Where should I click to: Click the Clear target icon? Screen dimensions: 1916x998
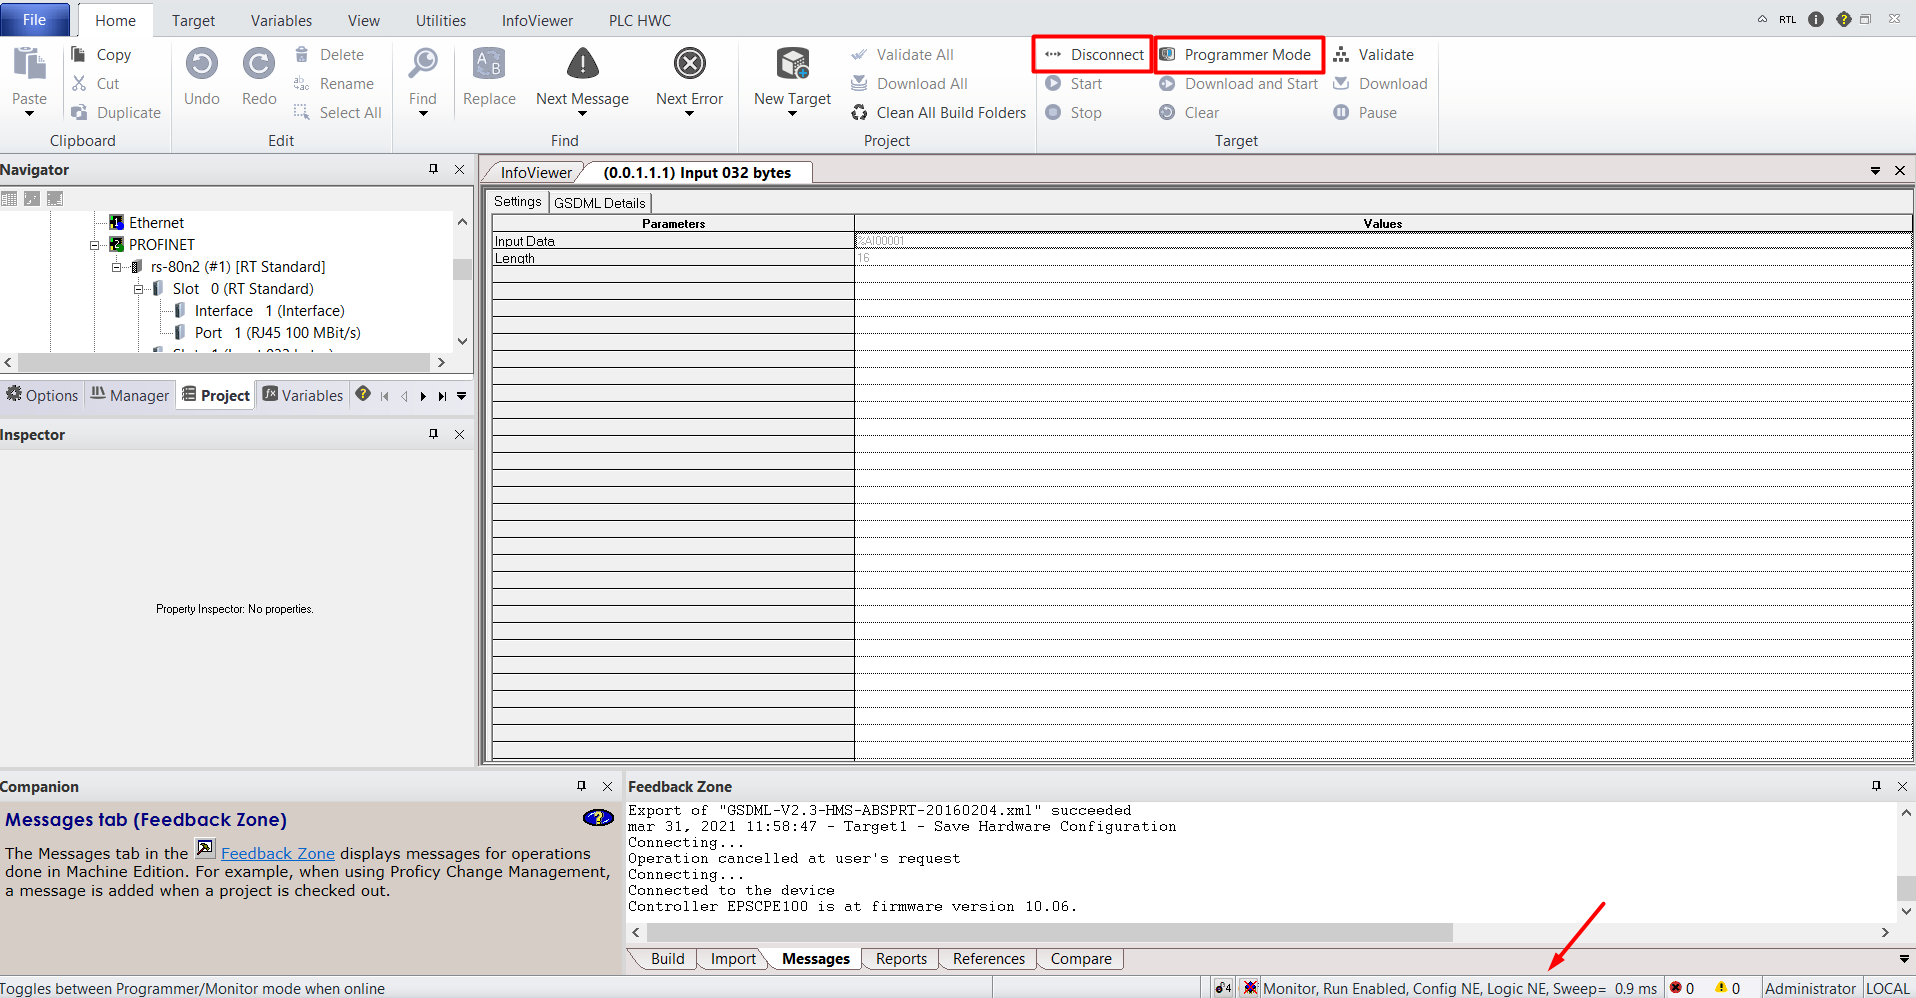coord(1167,112)
